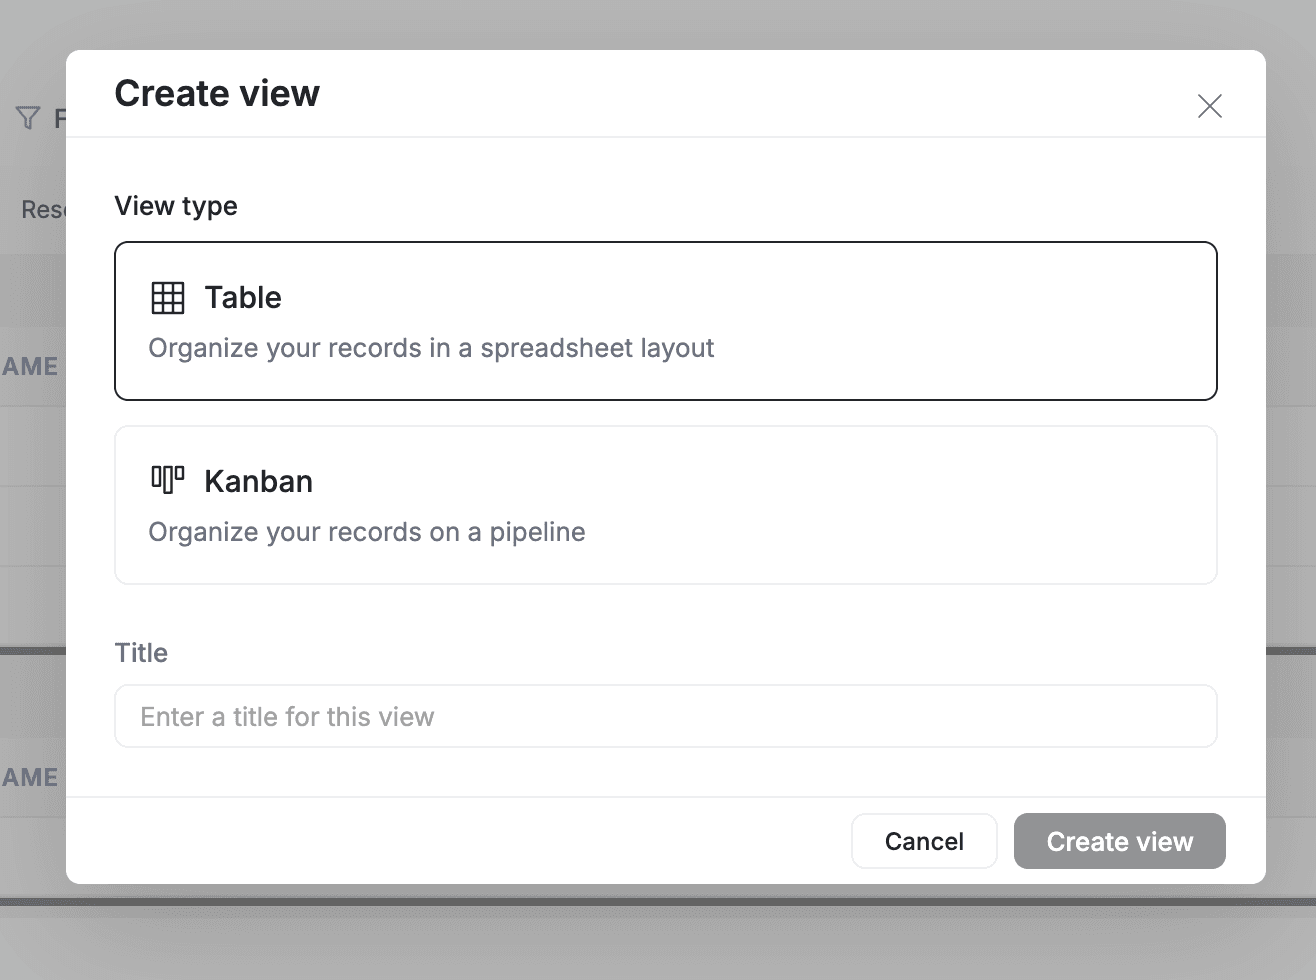Click the truncated 'Res' label behind dialog
The width and height of the screenshot is (1316, 980).
click(45, 209)
